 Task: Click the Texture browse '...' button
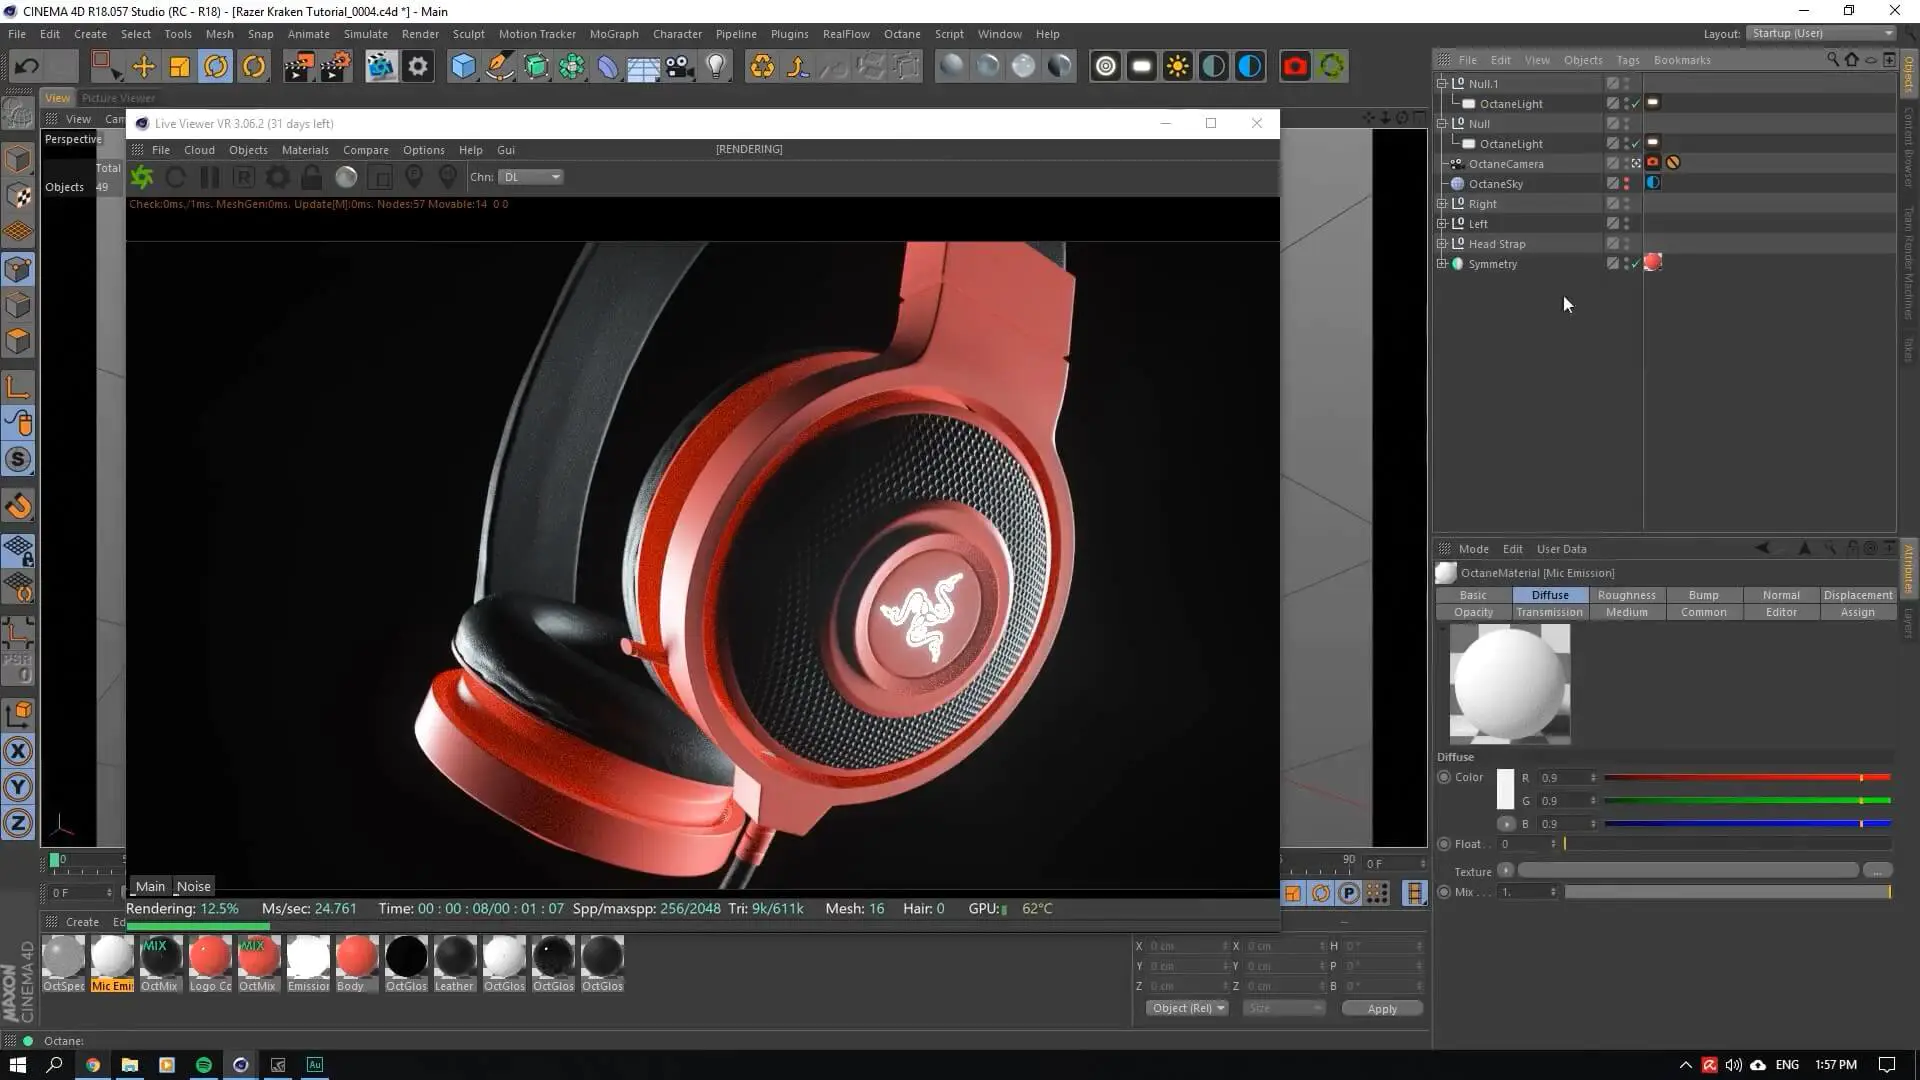point(1877,871)
